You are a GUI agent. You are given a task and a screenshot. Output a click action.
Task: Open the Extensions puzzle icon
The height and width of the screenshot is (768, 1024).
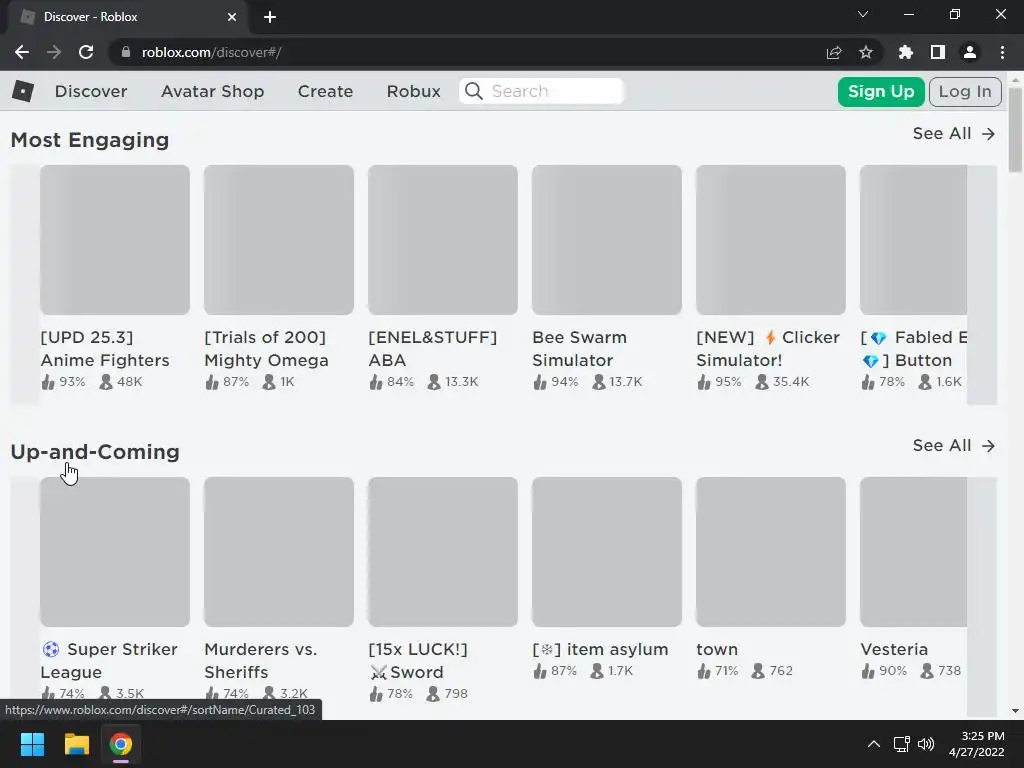click(905, 52)
